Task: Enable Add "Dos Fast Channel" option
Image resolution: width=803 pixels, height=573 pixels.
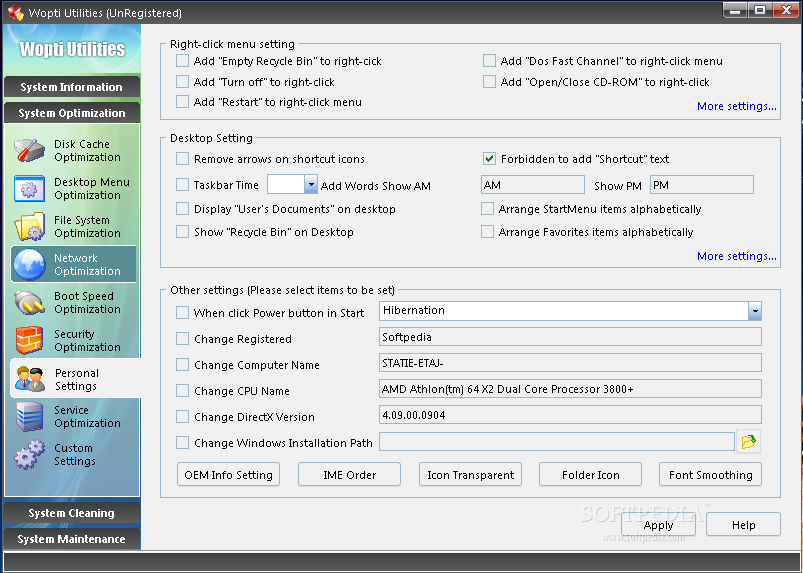Action: point(489,61)
